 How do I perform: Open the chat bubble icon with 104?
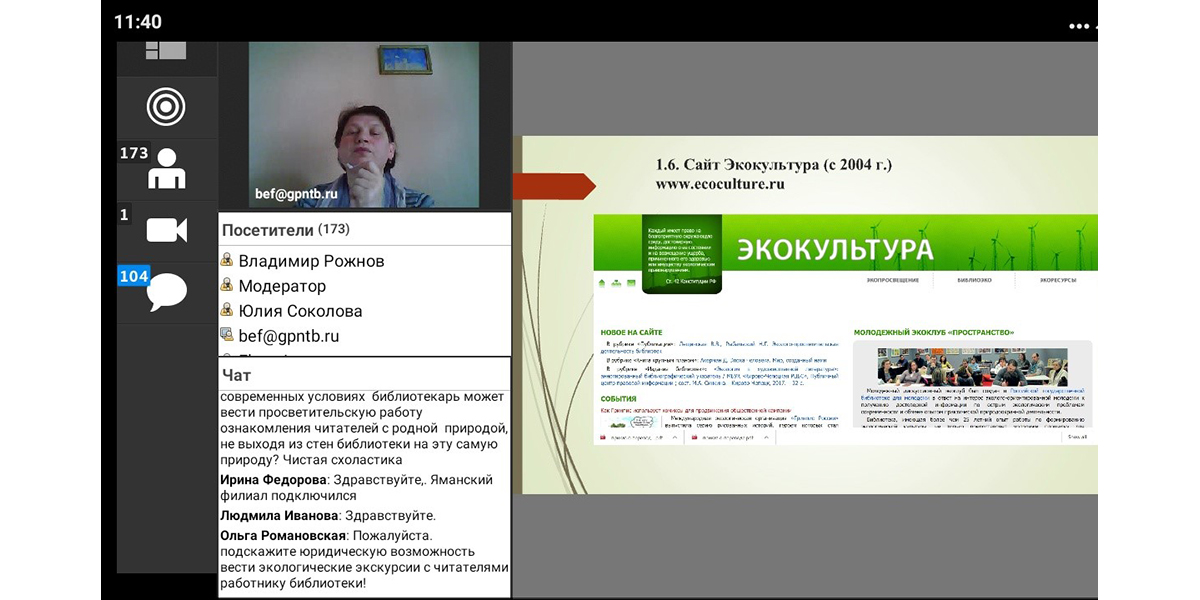point(166,291)
